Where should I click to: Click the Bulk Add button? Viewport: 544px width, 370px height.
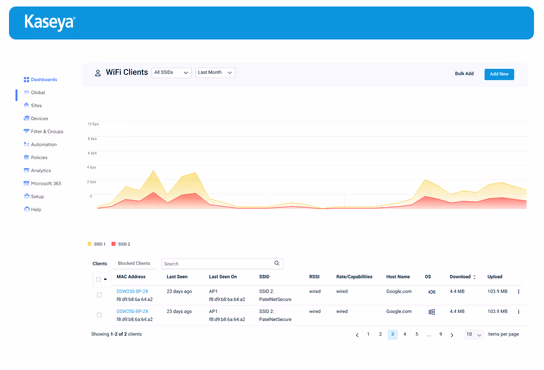(464, 74)
